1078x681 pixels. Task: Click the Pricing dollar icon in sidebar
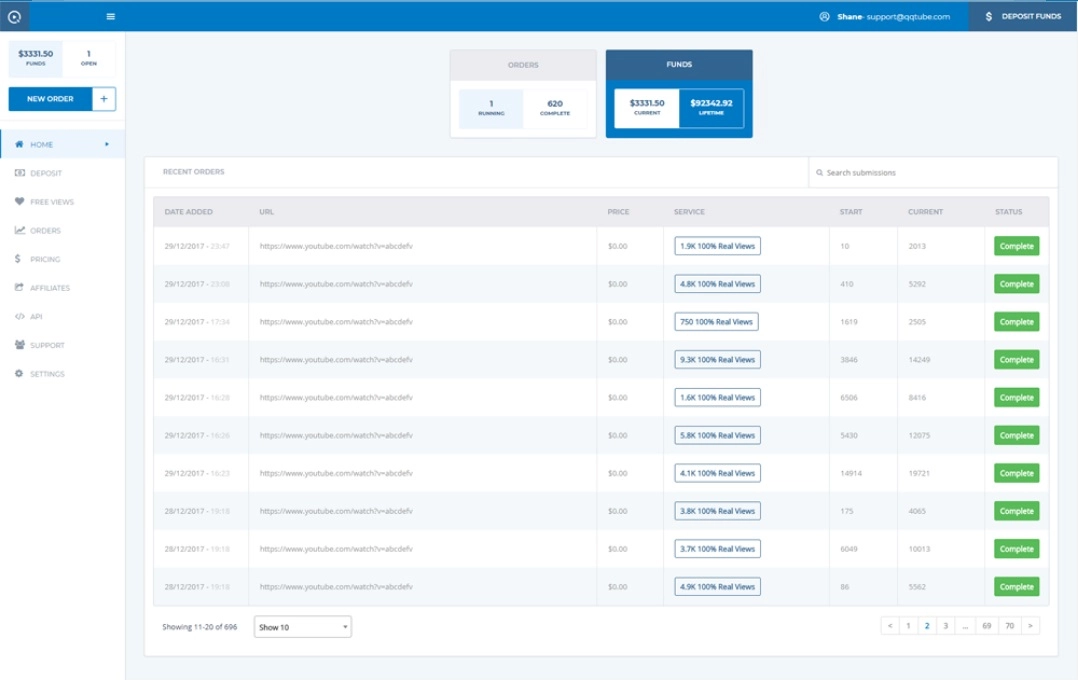[18, 259]
